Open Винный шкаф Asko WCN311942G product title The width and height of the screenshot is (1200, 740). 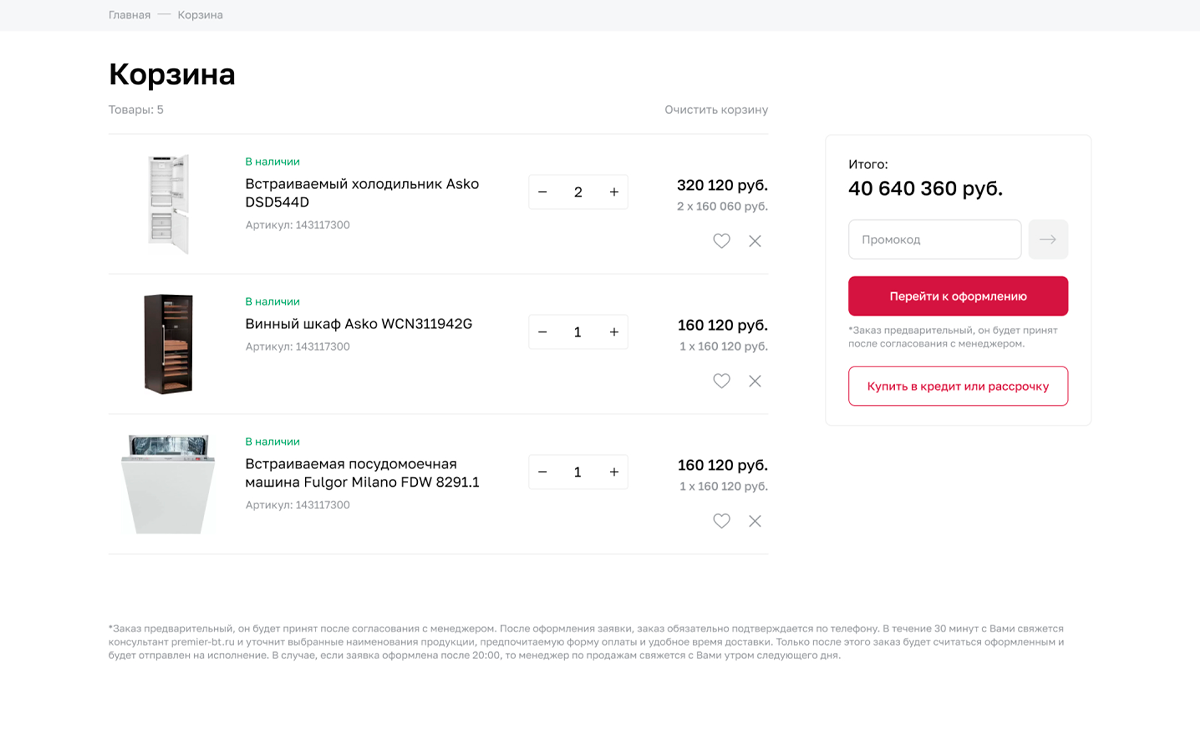359,324
